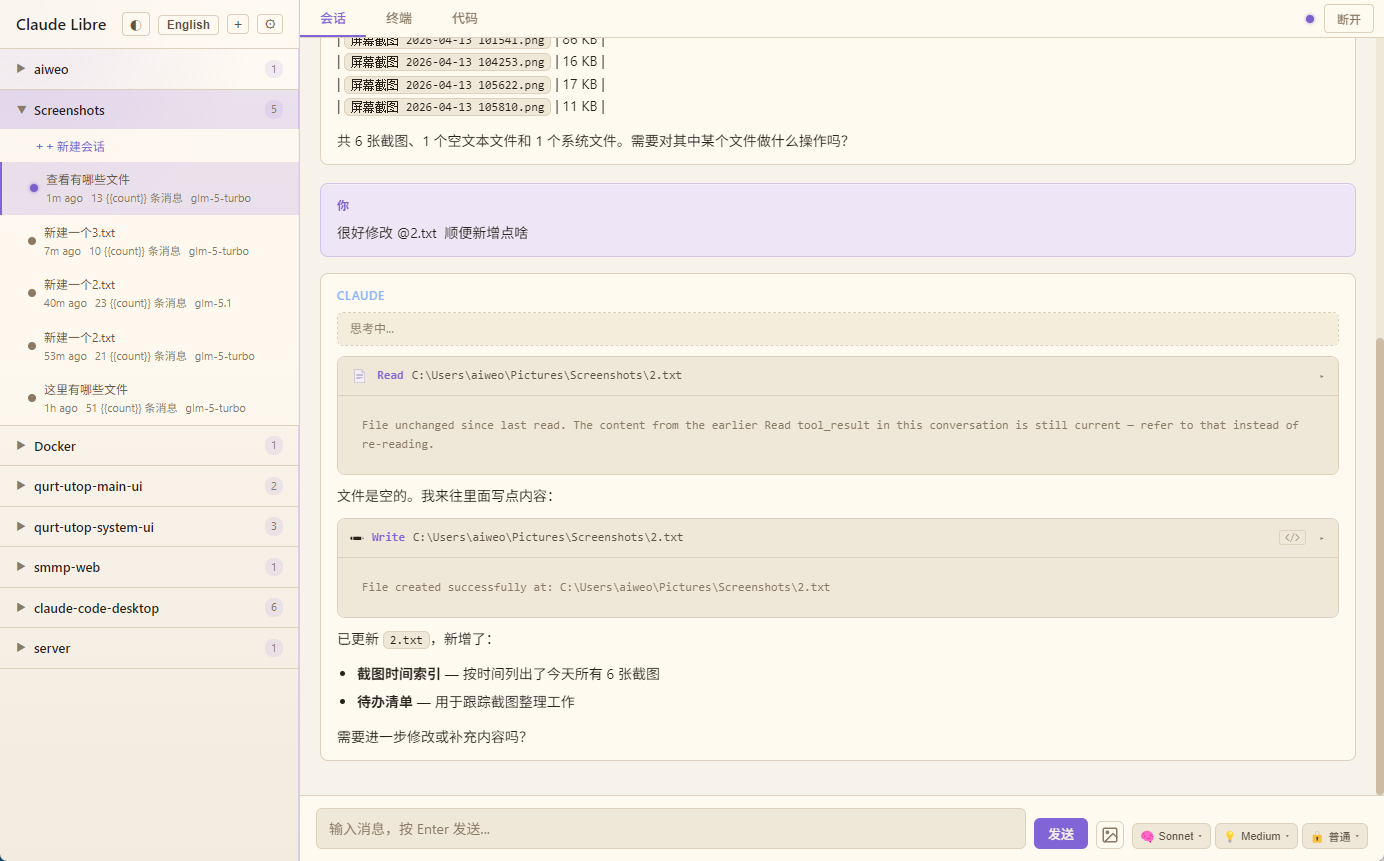Switch to the 会话 tab
This screenshot has height=861, width=1384.
click(333, 18)
